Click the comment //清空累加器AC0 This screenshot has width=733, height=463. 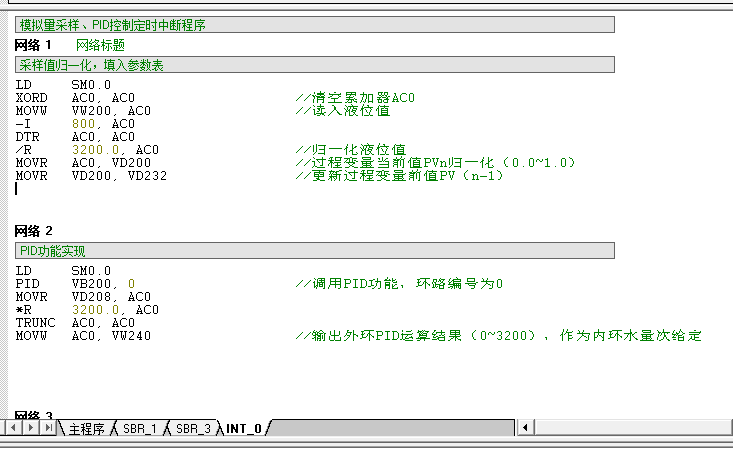(355, 98)
